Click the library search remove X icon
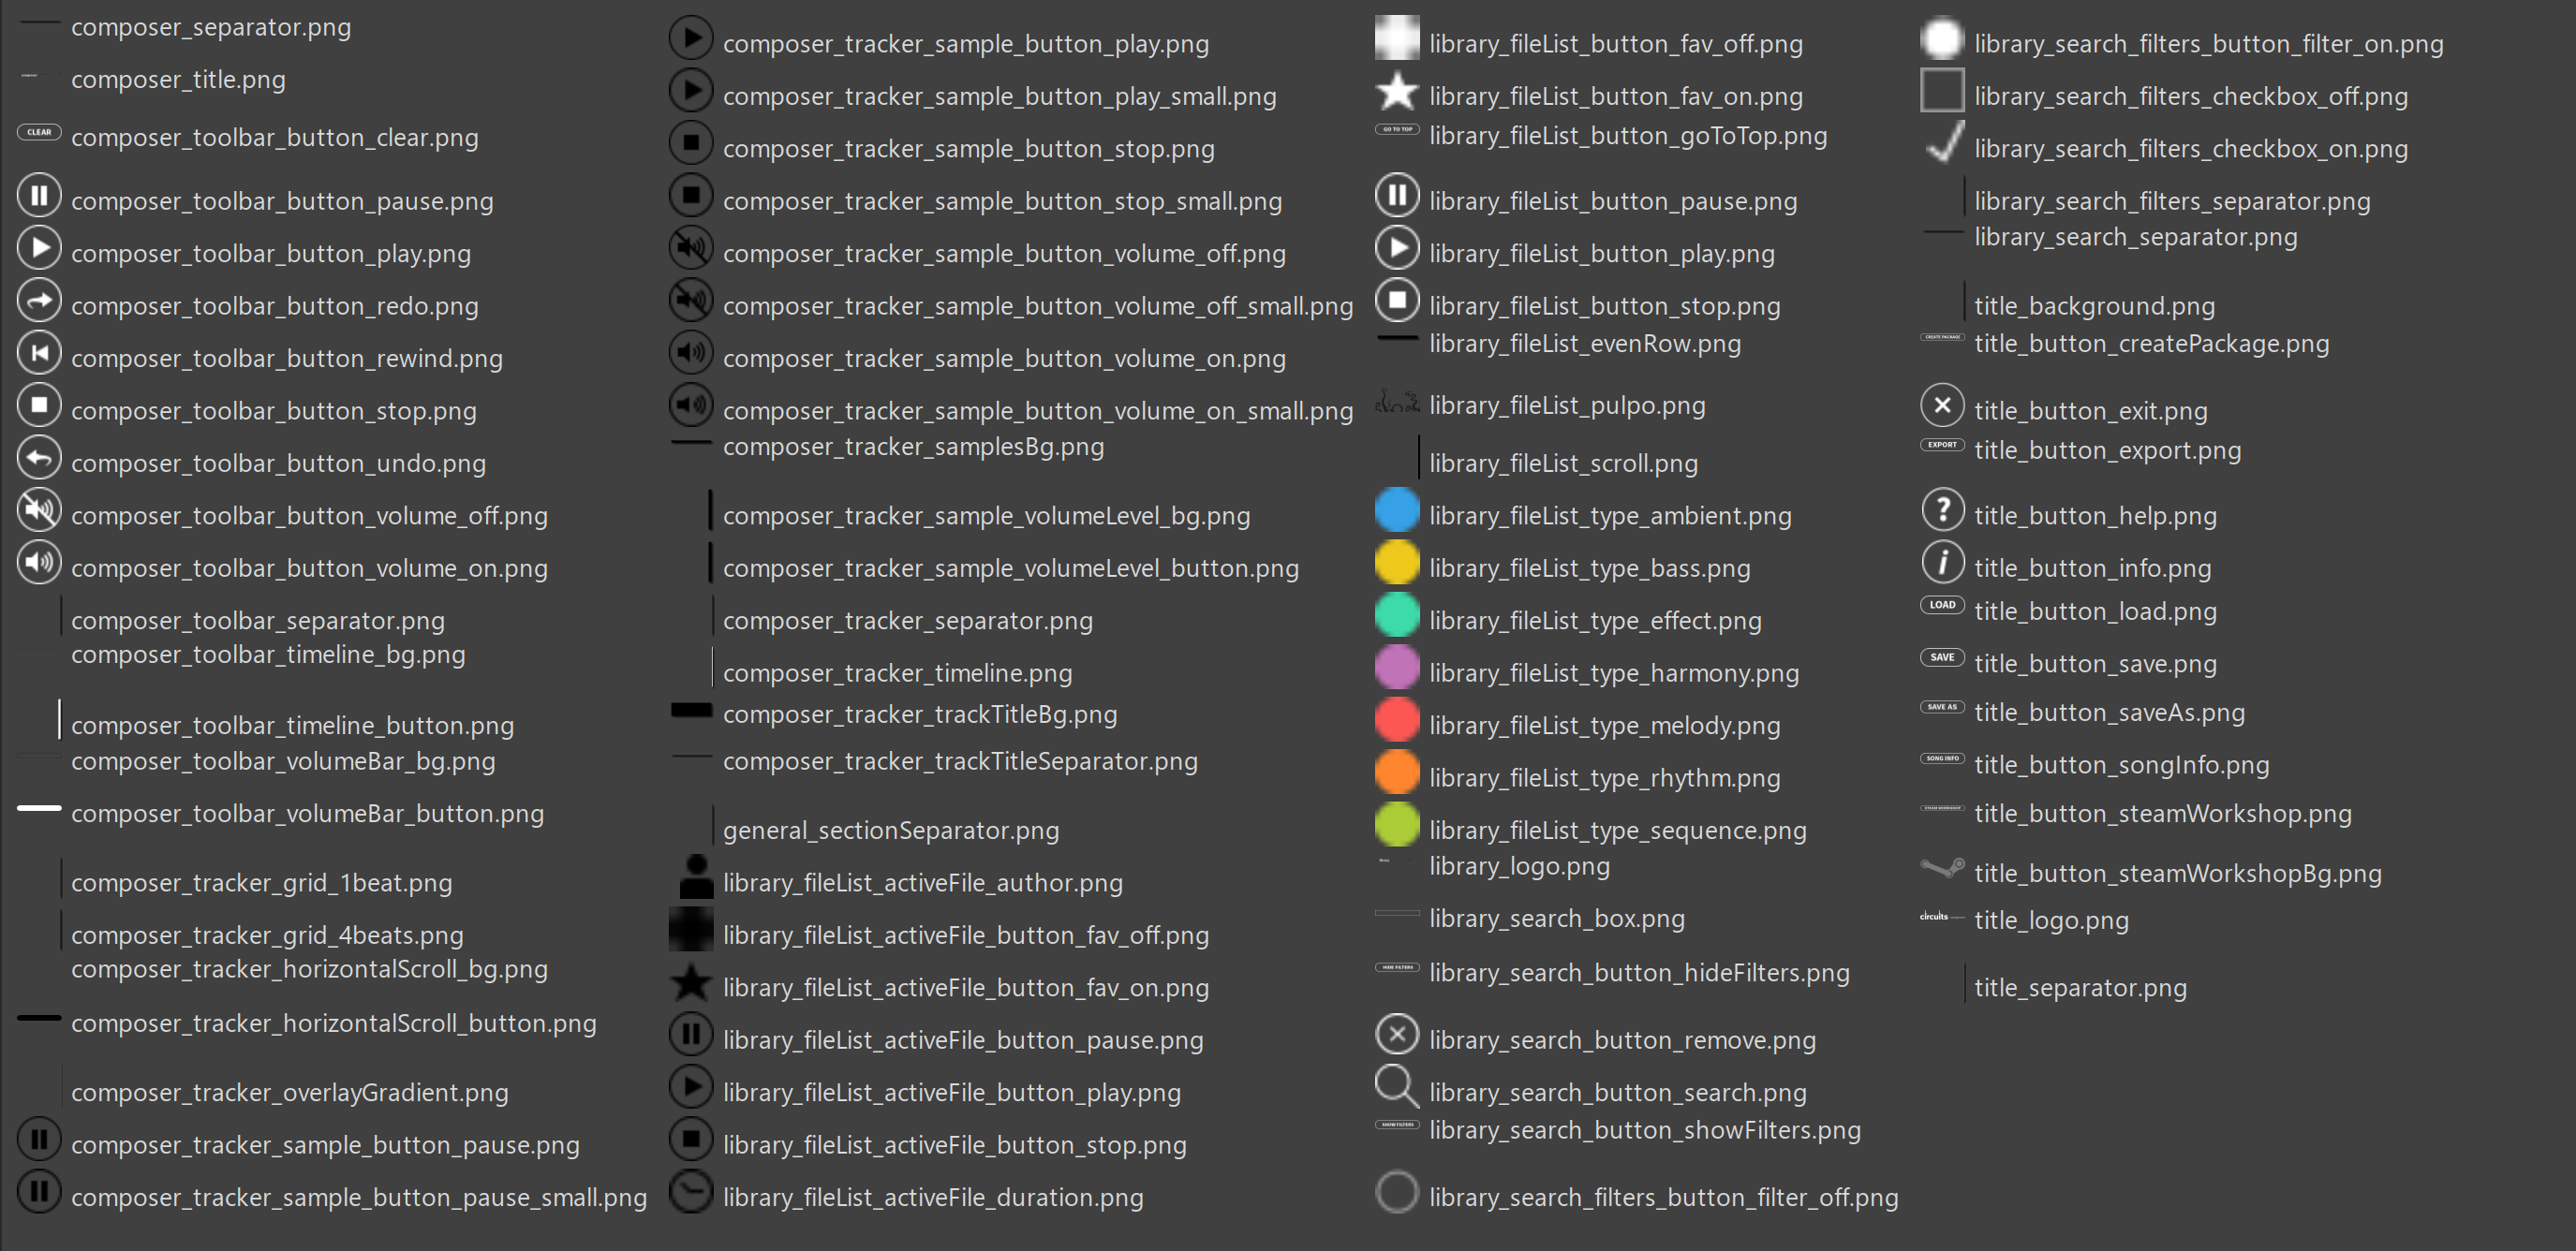The width and height of the screenshot is (2576, 1251). (1397, 1034)
